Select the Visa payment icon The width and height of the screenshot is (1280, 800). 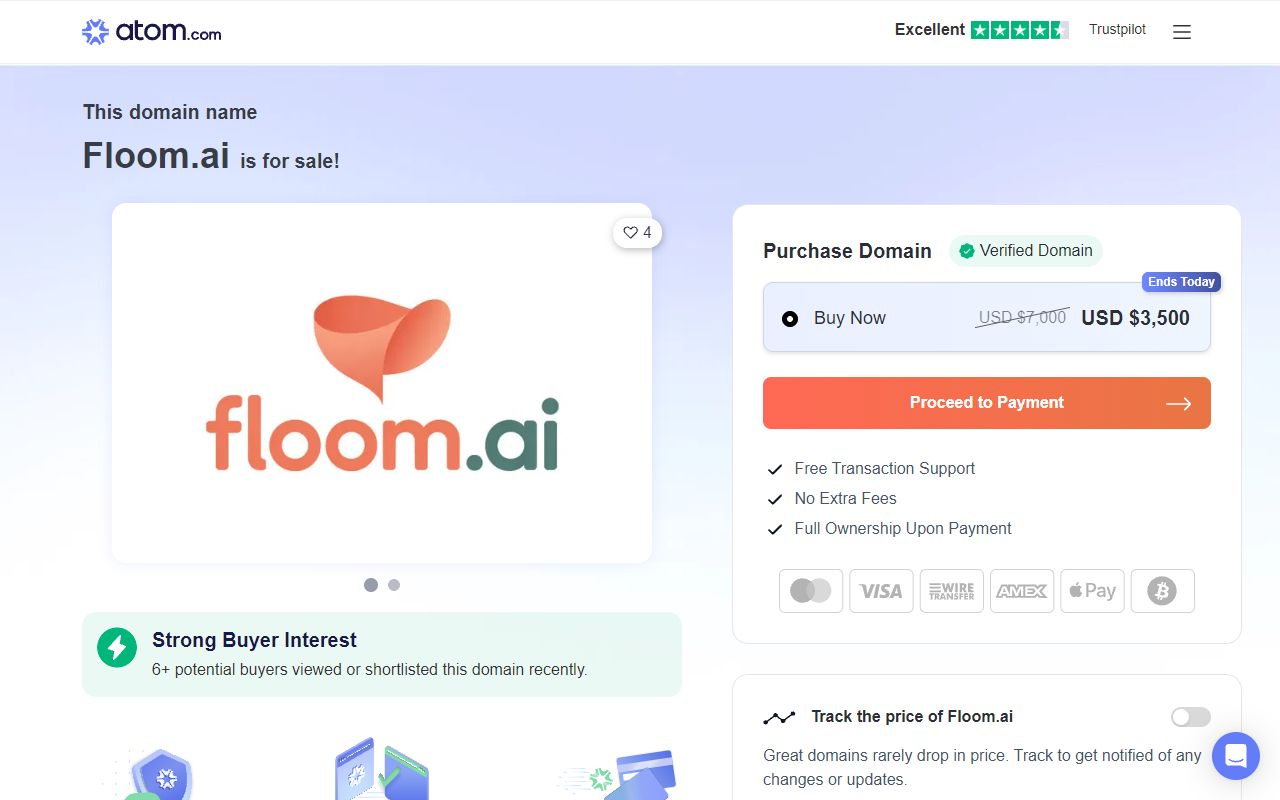[881, 590]
